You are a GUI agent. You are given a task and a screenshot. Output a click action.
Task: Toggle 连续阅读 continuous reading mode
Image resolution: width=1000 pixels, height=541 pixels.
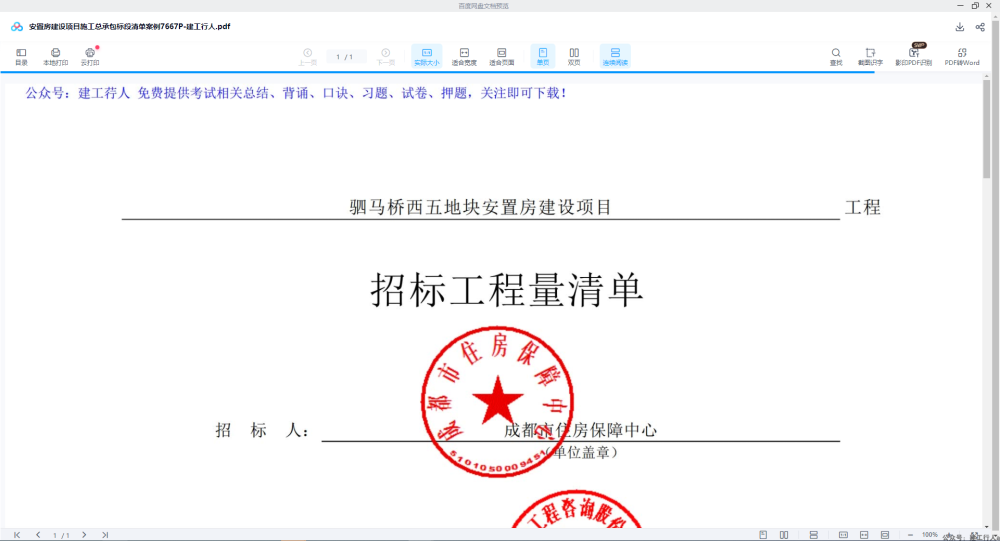615,57
